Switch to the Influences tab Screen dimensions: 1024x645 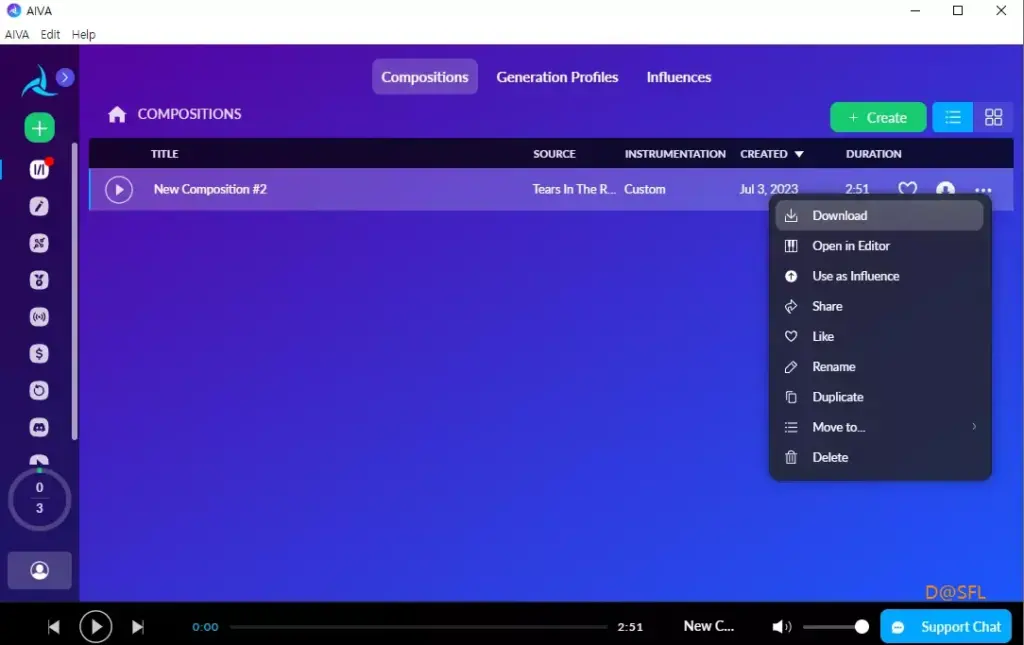click(679, 77)
